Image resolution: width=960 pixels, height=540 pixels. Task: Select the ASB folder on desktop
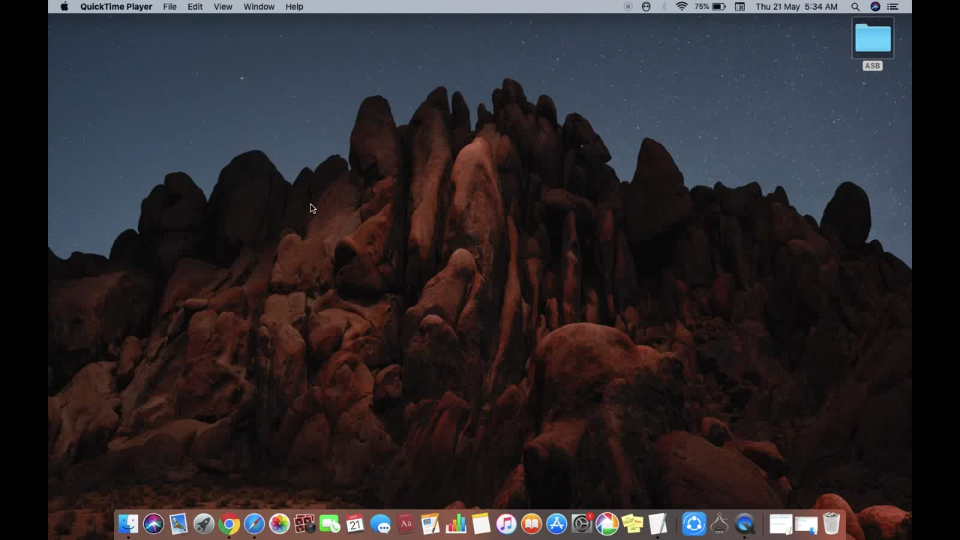[x=872, y=40]
